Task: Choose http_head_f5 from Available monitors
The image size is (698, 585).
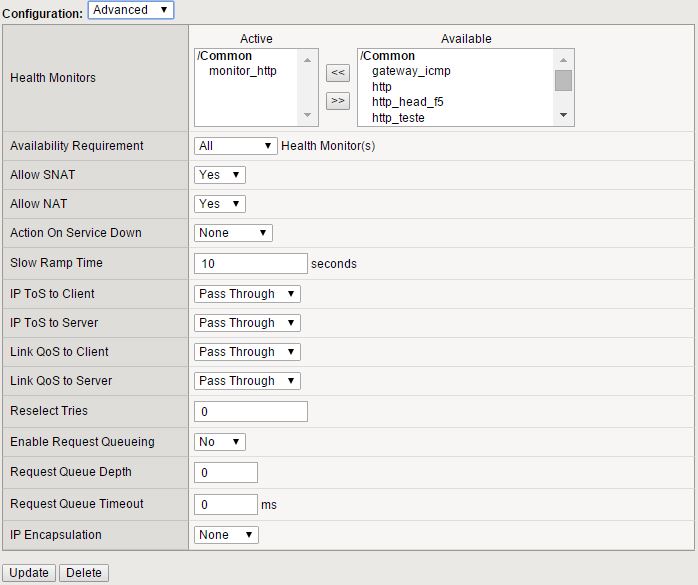Action: coord(407,102)
